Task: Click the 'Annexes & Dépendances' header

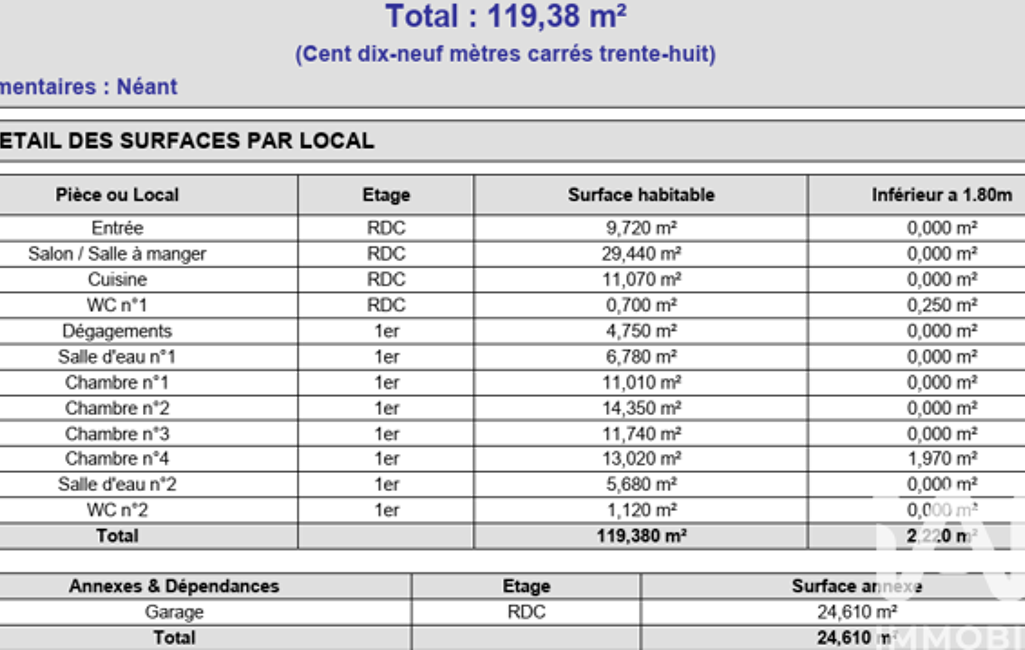Action: point(174,587)
